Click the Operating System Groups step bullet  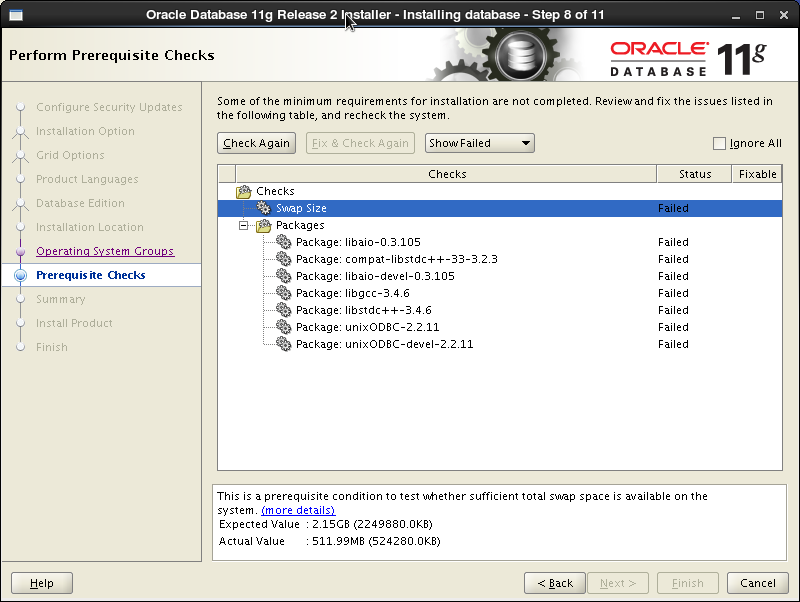click(x=20, y=252)
